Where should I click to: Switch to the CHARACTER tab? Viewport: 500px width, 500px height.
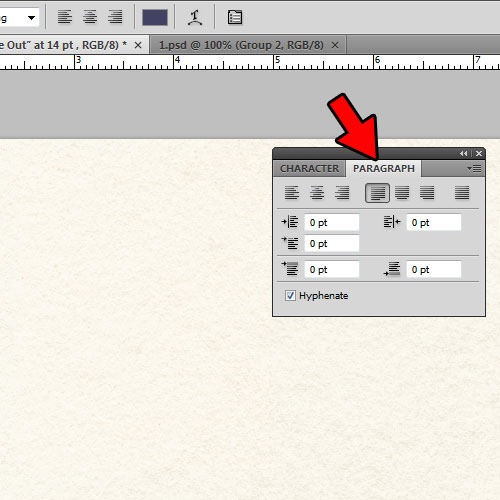coord(309,169)
